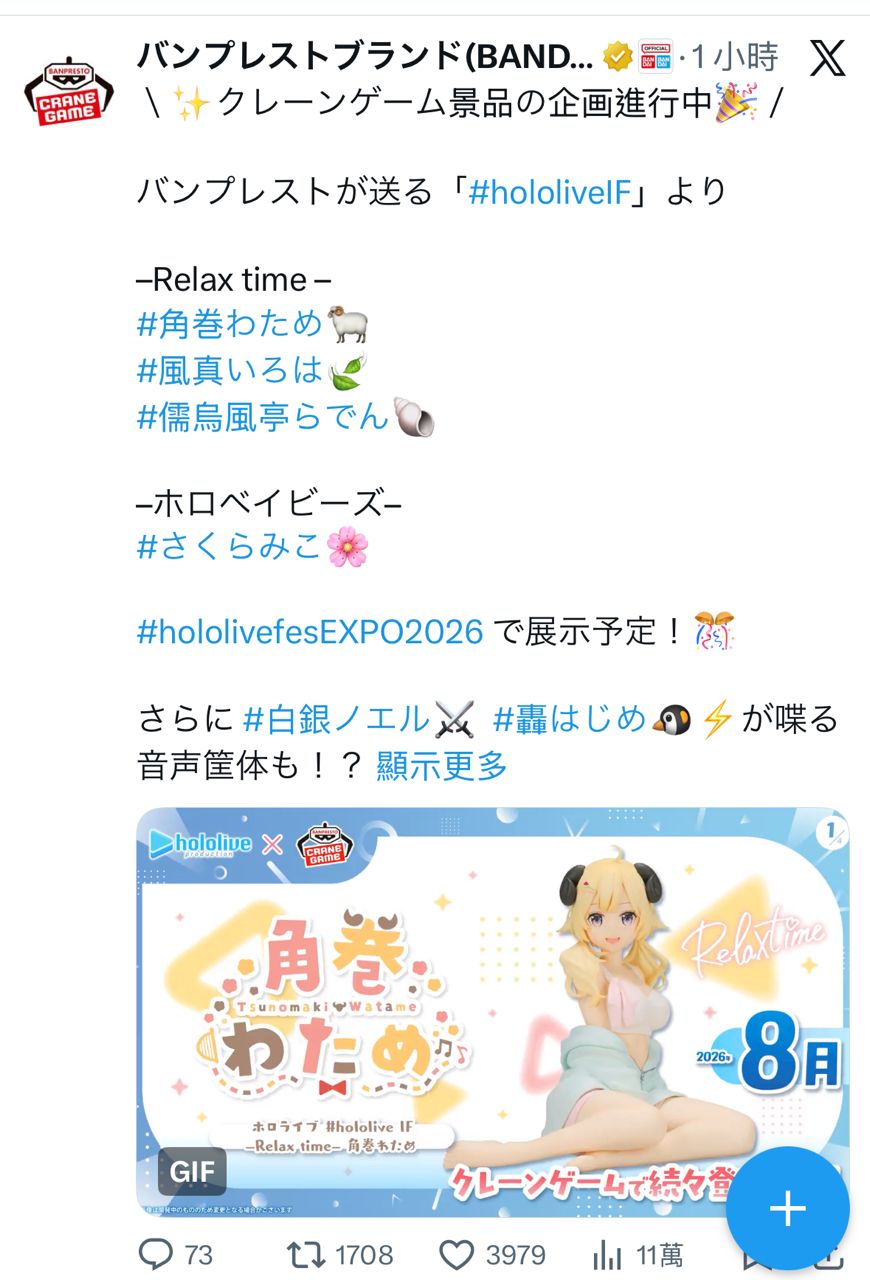Image resolution: width=870 pixels, height=1280 pixels.
Task: Open the Banpresto Crane Game profile avatar
Action: coord(68,90)
